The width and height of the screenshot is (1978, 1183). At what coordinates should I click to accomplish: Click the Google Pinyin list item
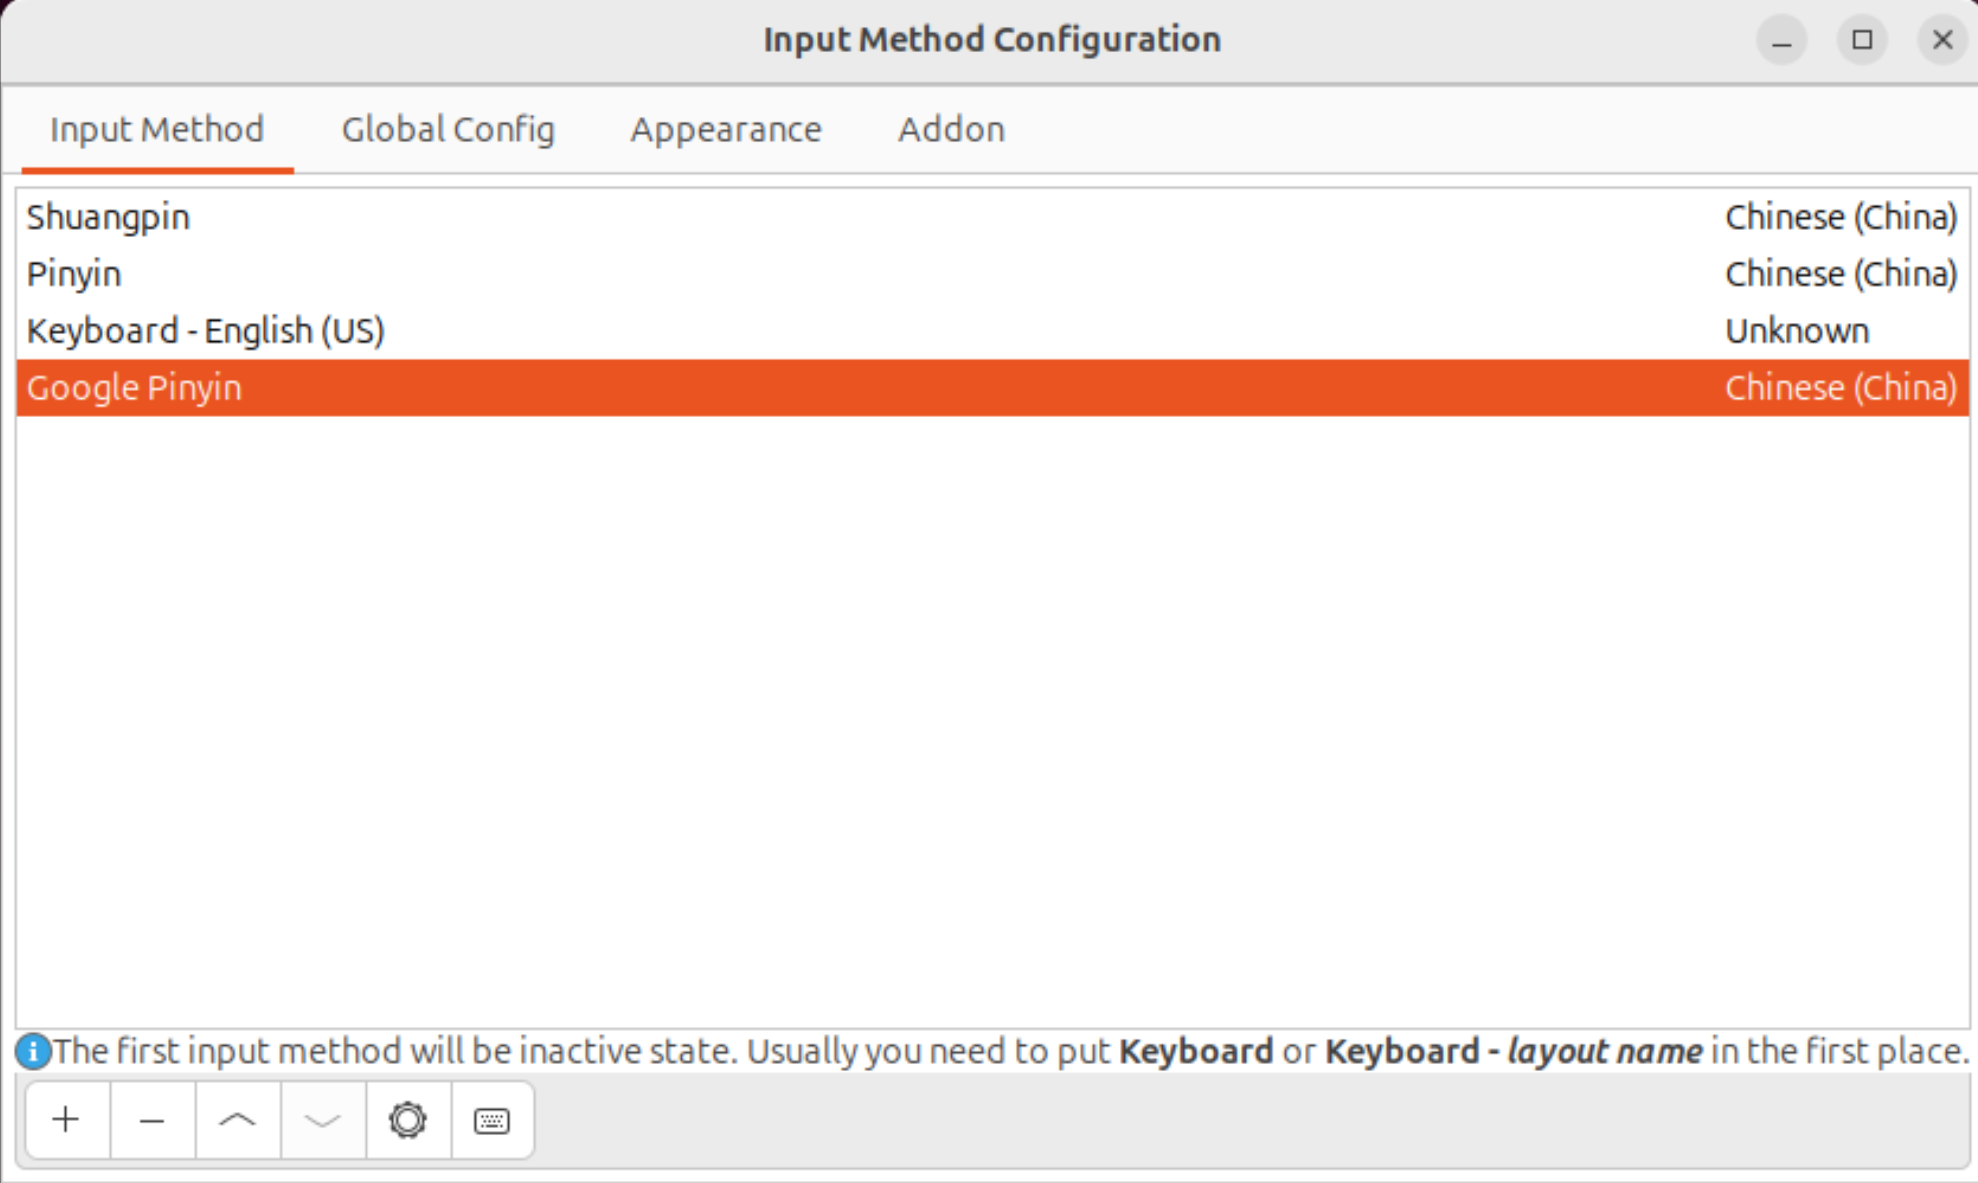(x=134, y=388)
